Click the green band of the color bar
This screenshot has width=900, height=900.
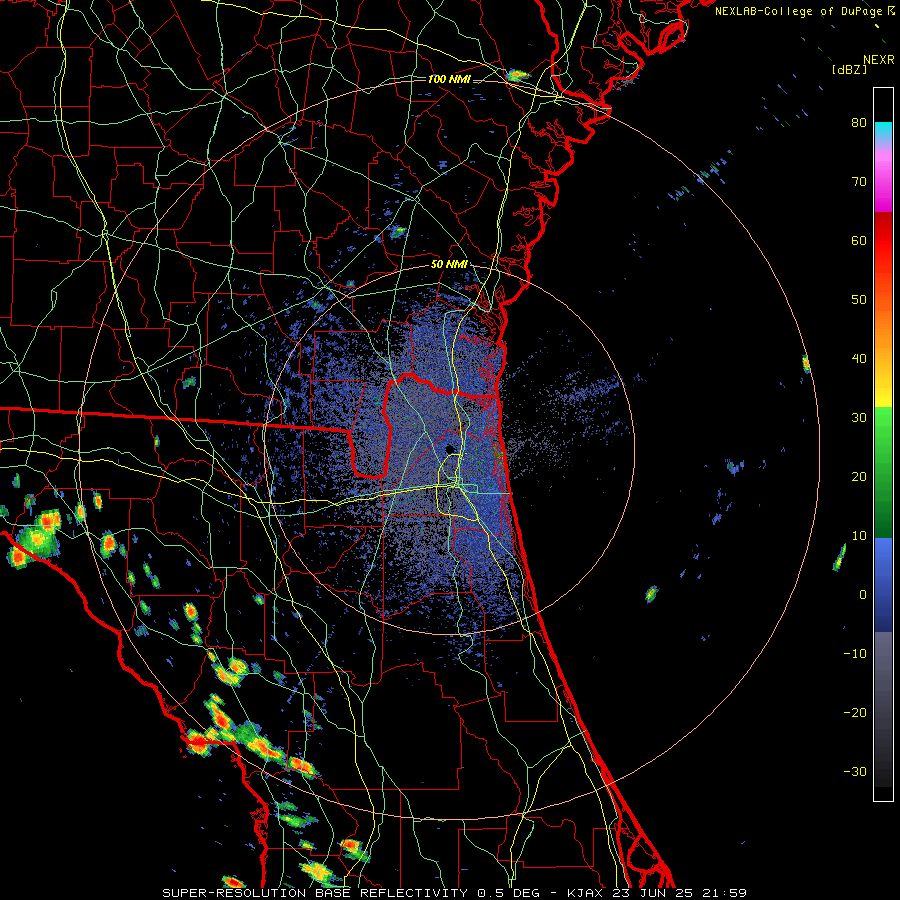[883, 472]
